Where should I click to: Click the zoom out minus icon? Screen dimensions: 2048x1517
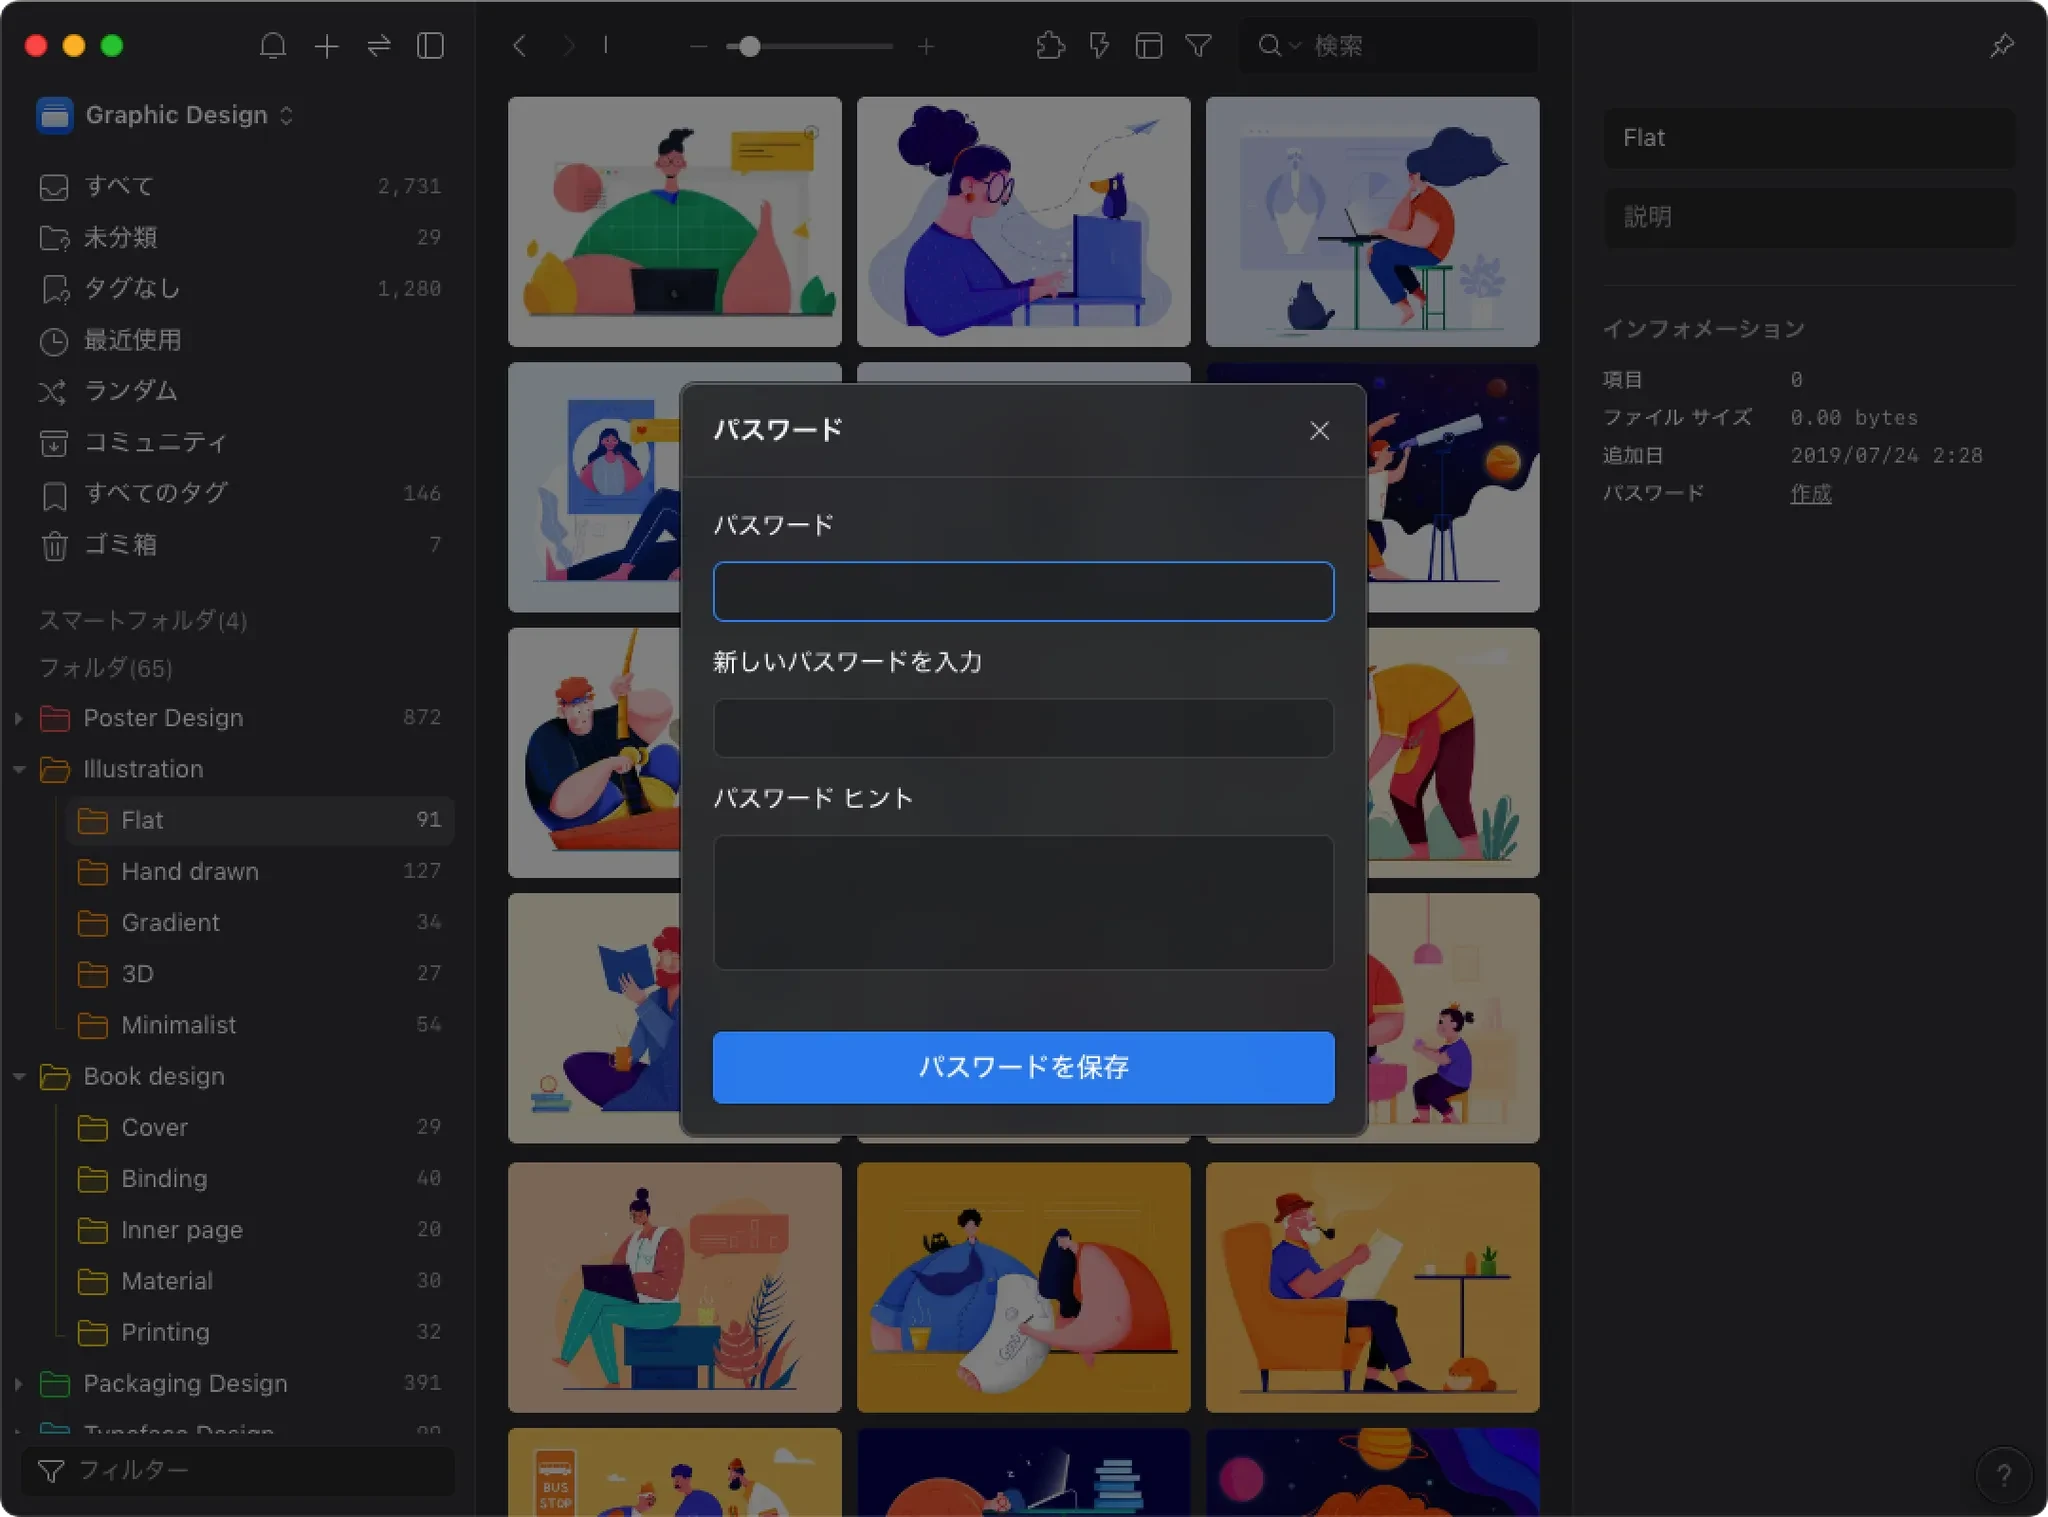click(698, 46)
